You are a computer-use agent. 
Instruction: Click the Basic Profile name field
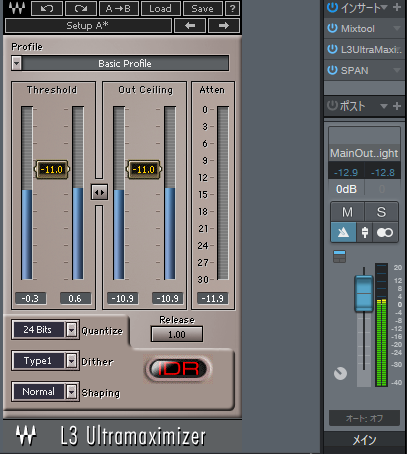[x=125, y=63]
